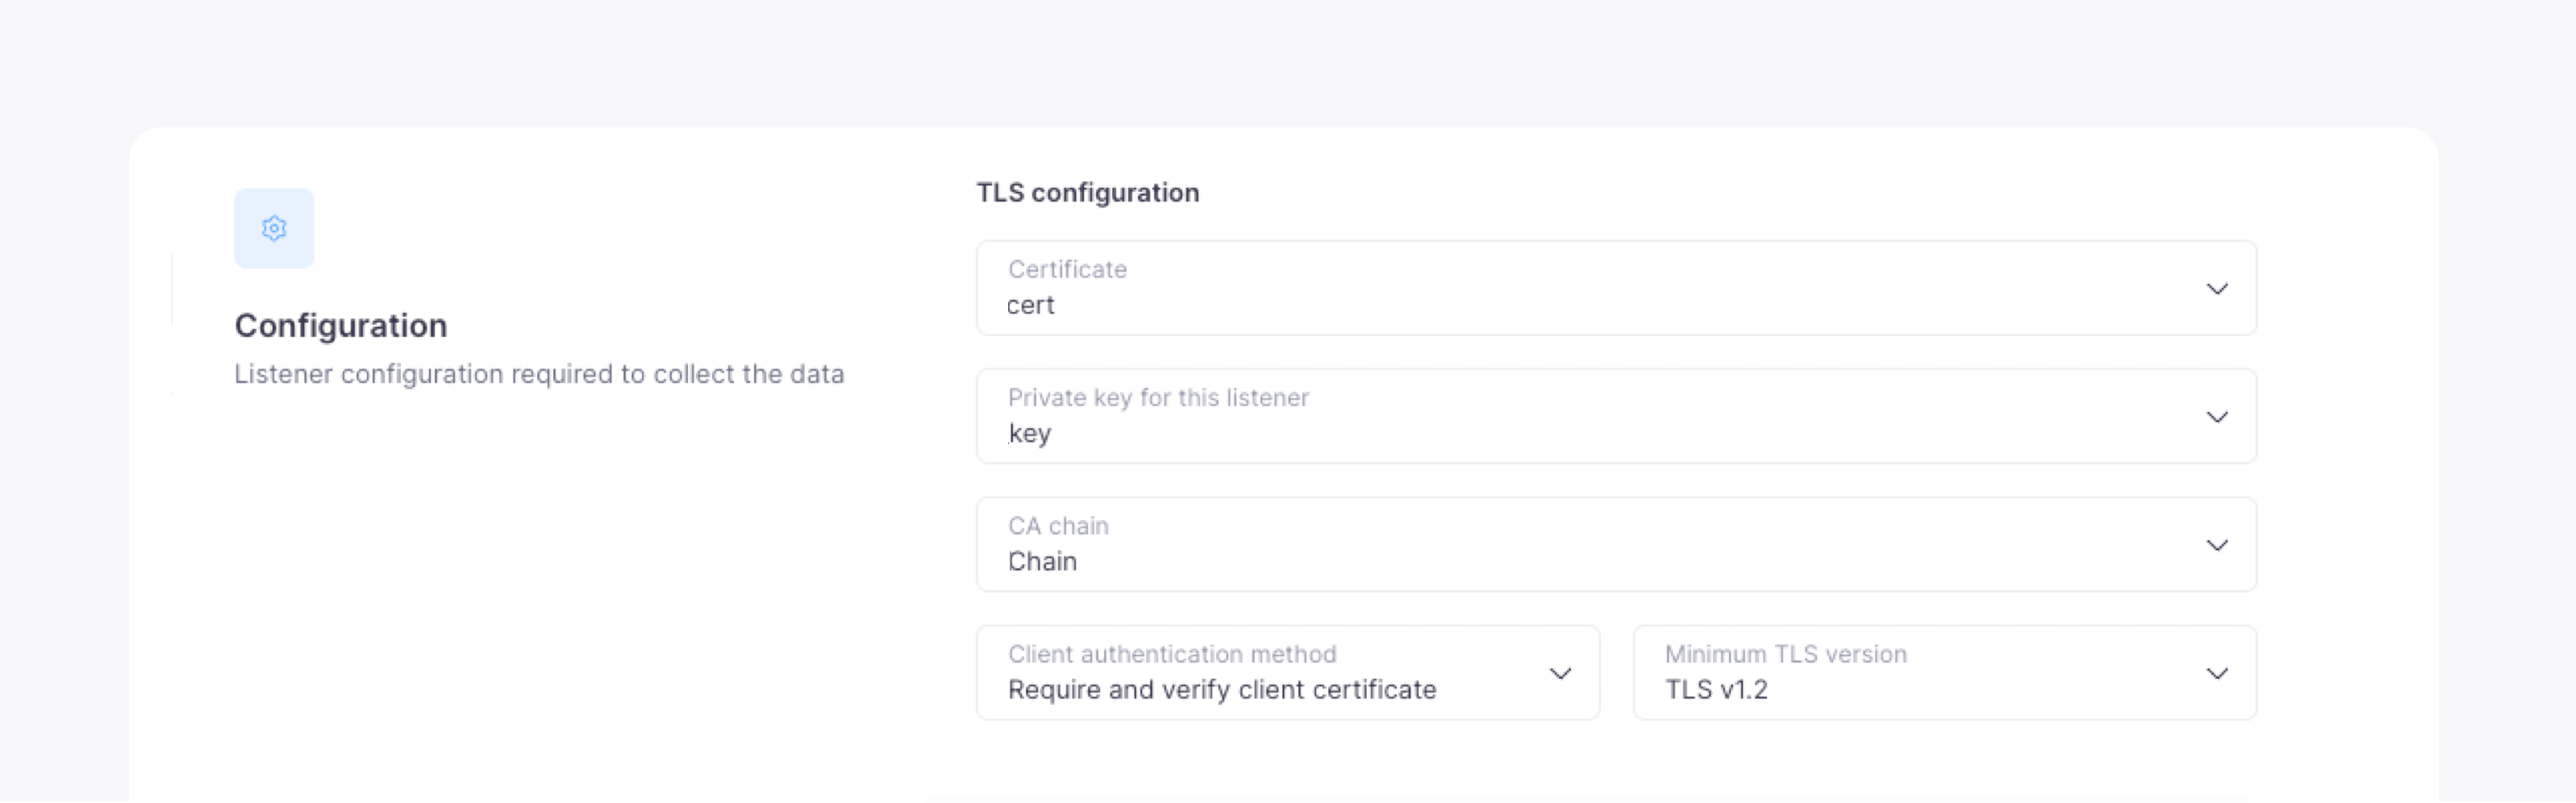Click the 'Certificate' field label
2576x803 pixels.
pyautogui.click(x=1067, y=270)
